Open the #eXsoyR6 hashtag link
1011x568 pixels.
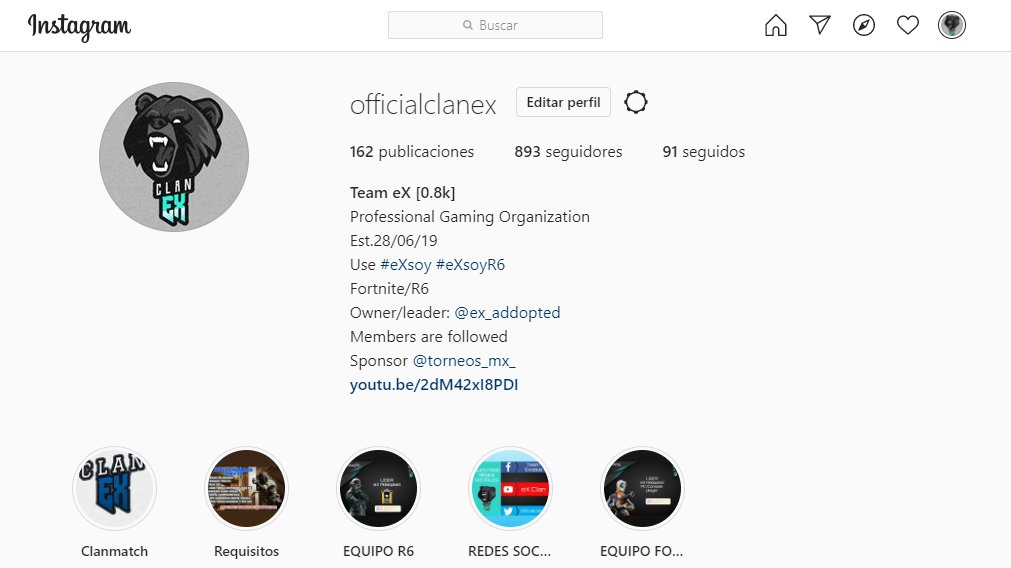[470, 264]
